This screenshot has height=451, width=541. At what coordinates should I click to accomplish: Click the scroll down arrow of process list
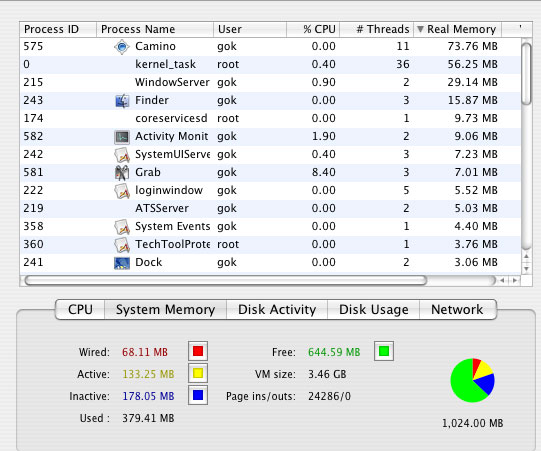527,268
